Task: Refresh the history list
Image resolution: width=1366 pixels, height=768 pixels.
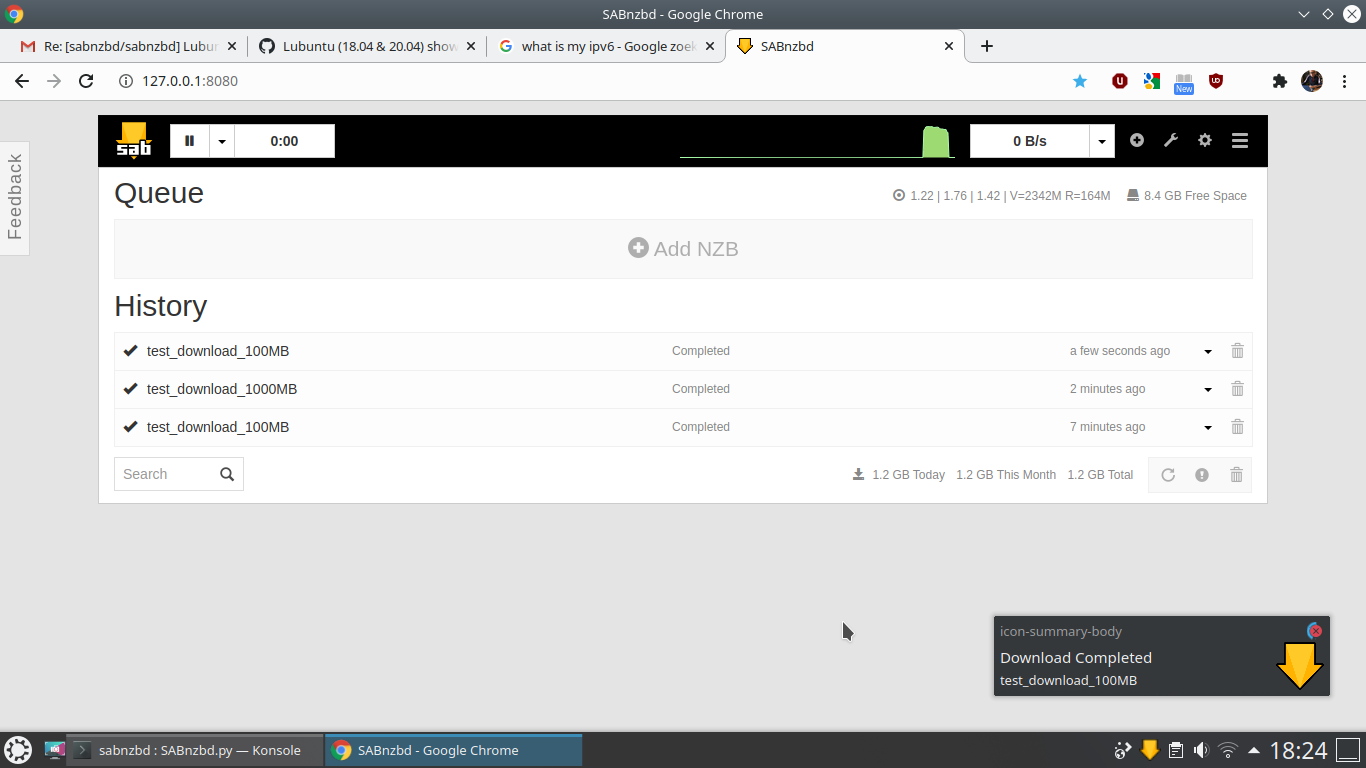Action: (1168, 474)
